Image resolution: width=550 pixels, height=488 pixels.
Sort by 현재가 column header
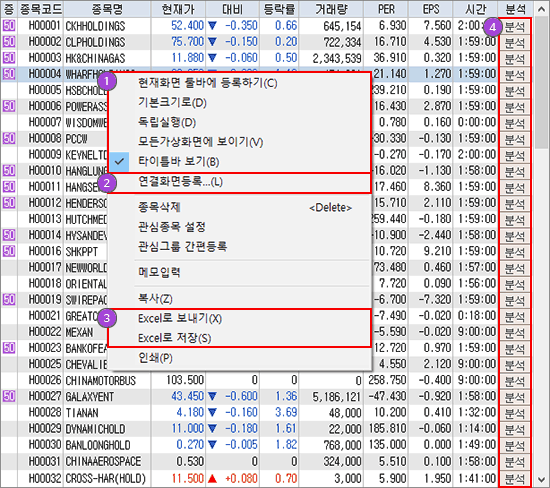click(178, 9)
